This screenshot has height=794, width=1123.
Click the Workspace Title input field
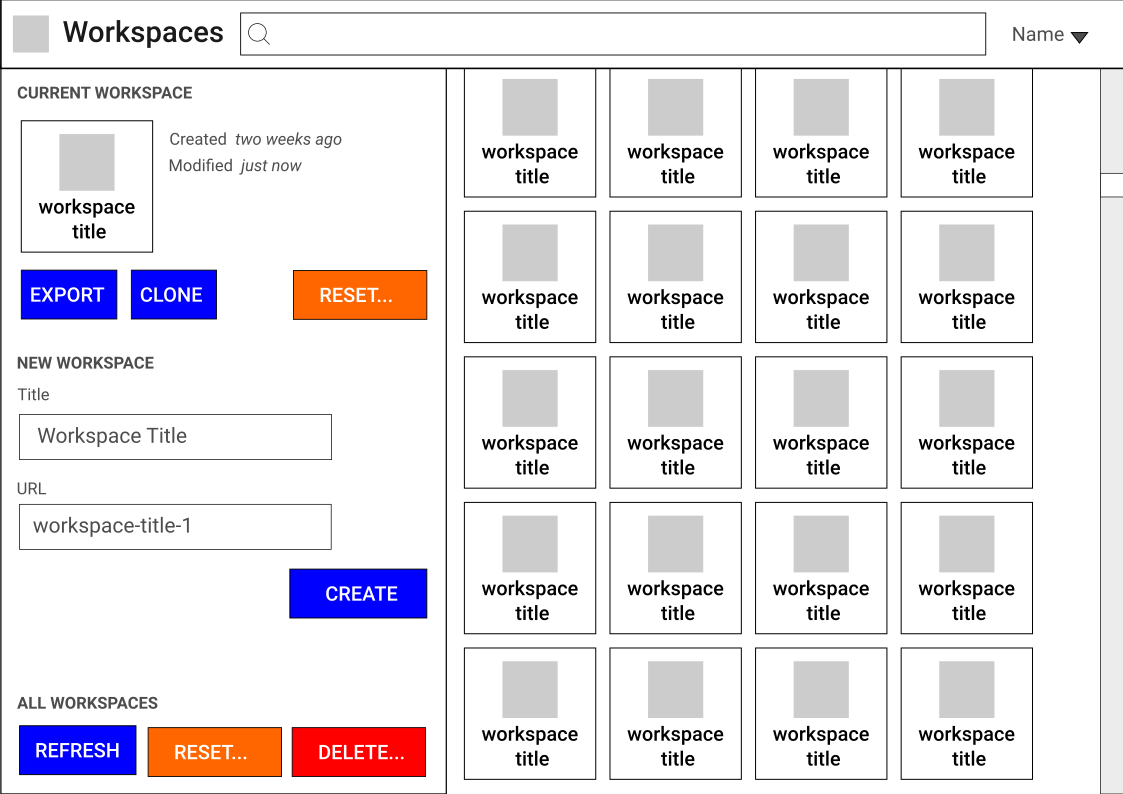click(x=175, y=437)
